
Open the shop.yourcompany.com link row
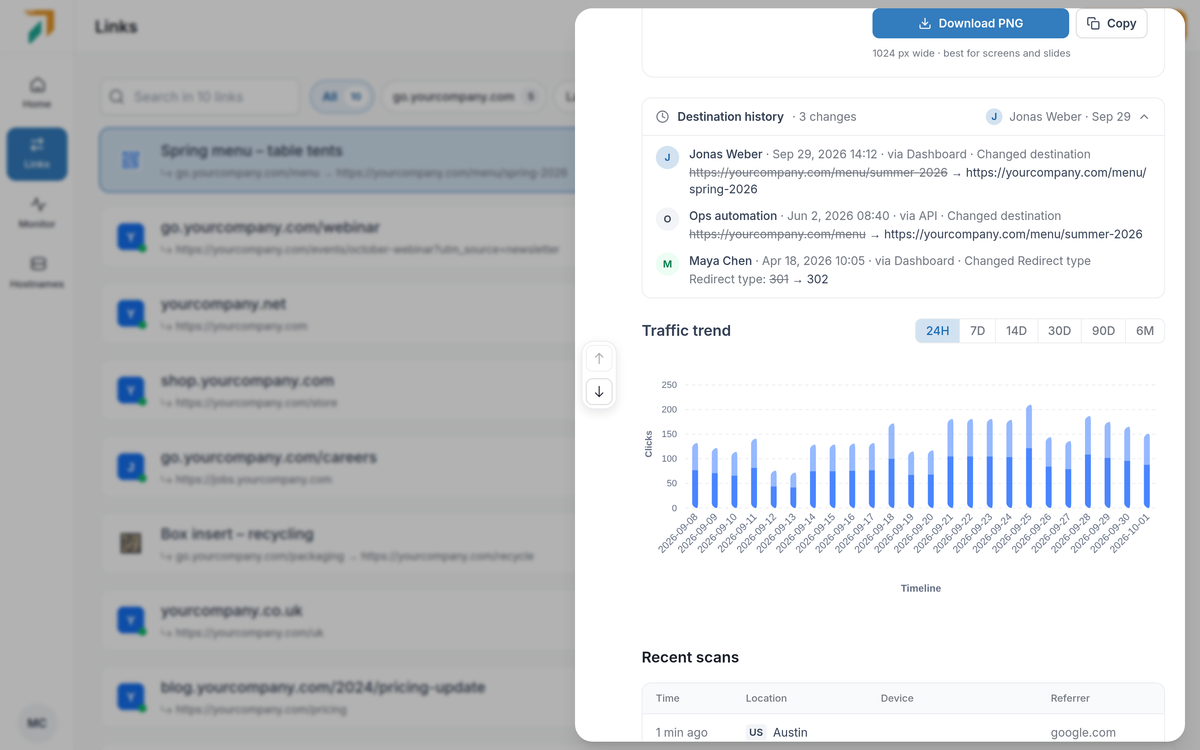(x=338, y=391)
